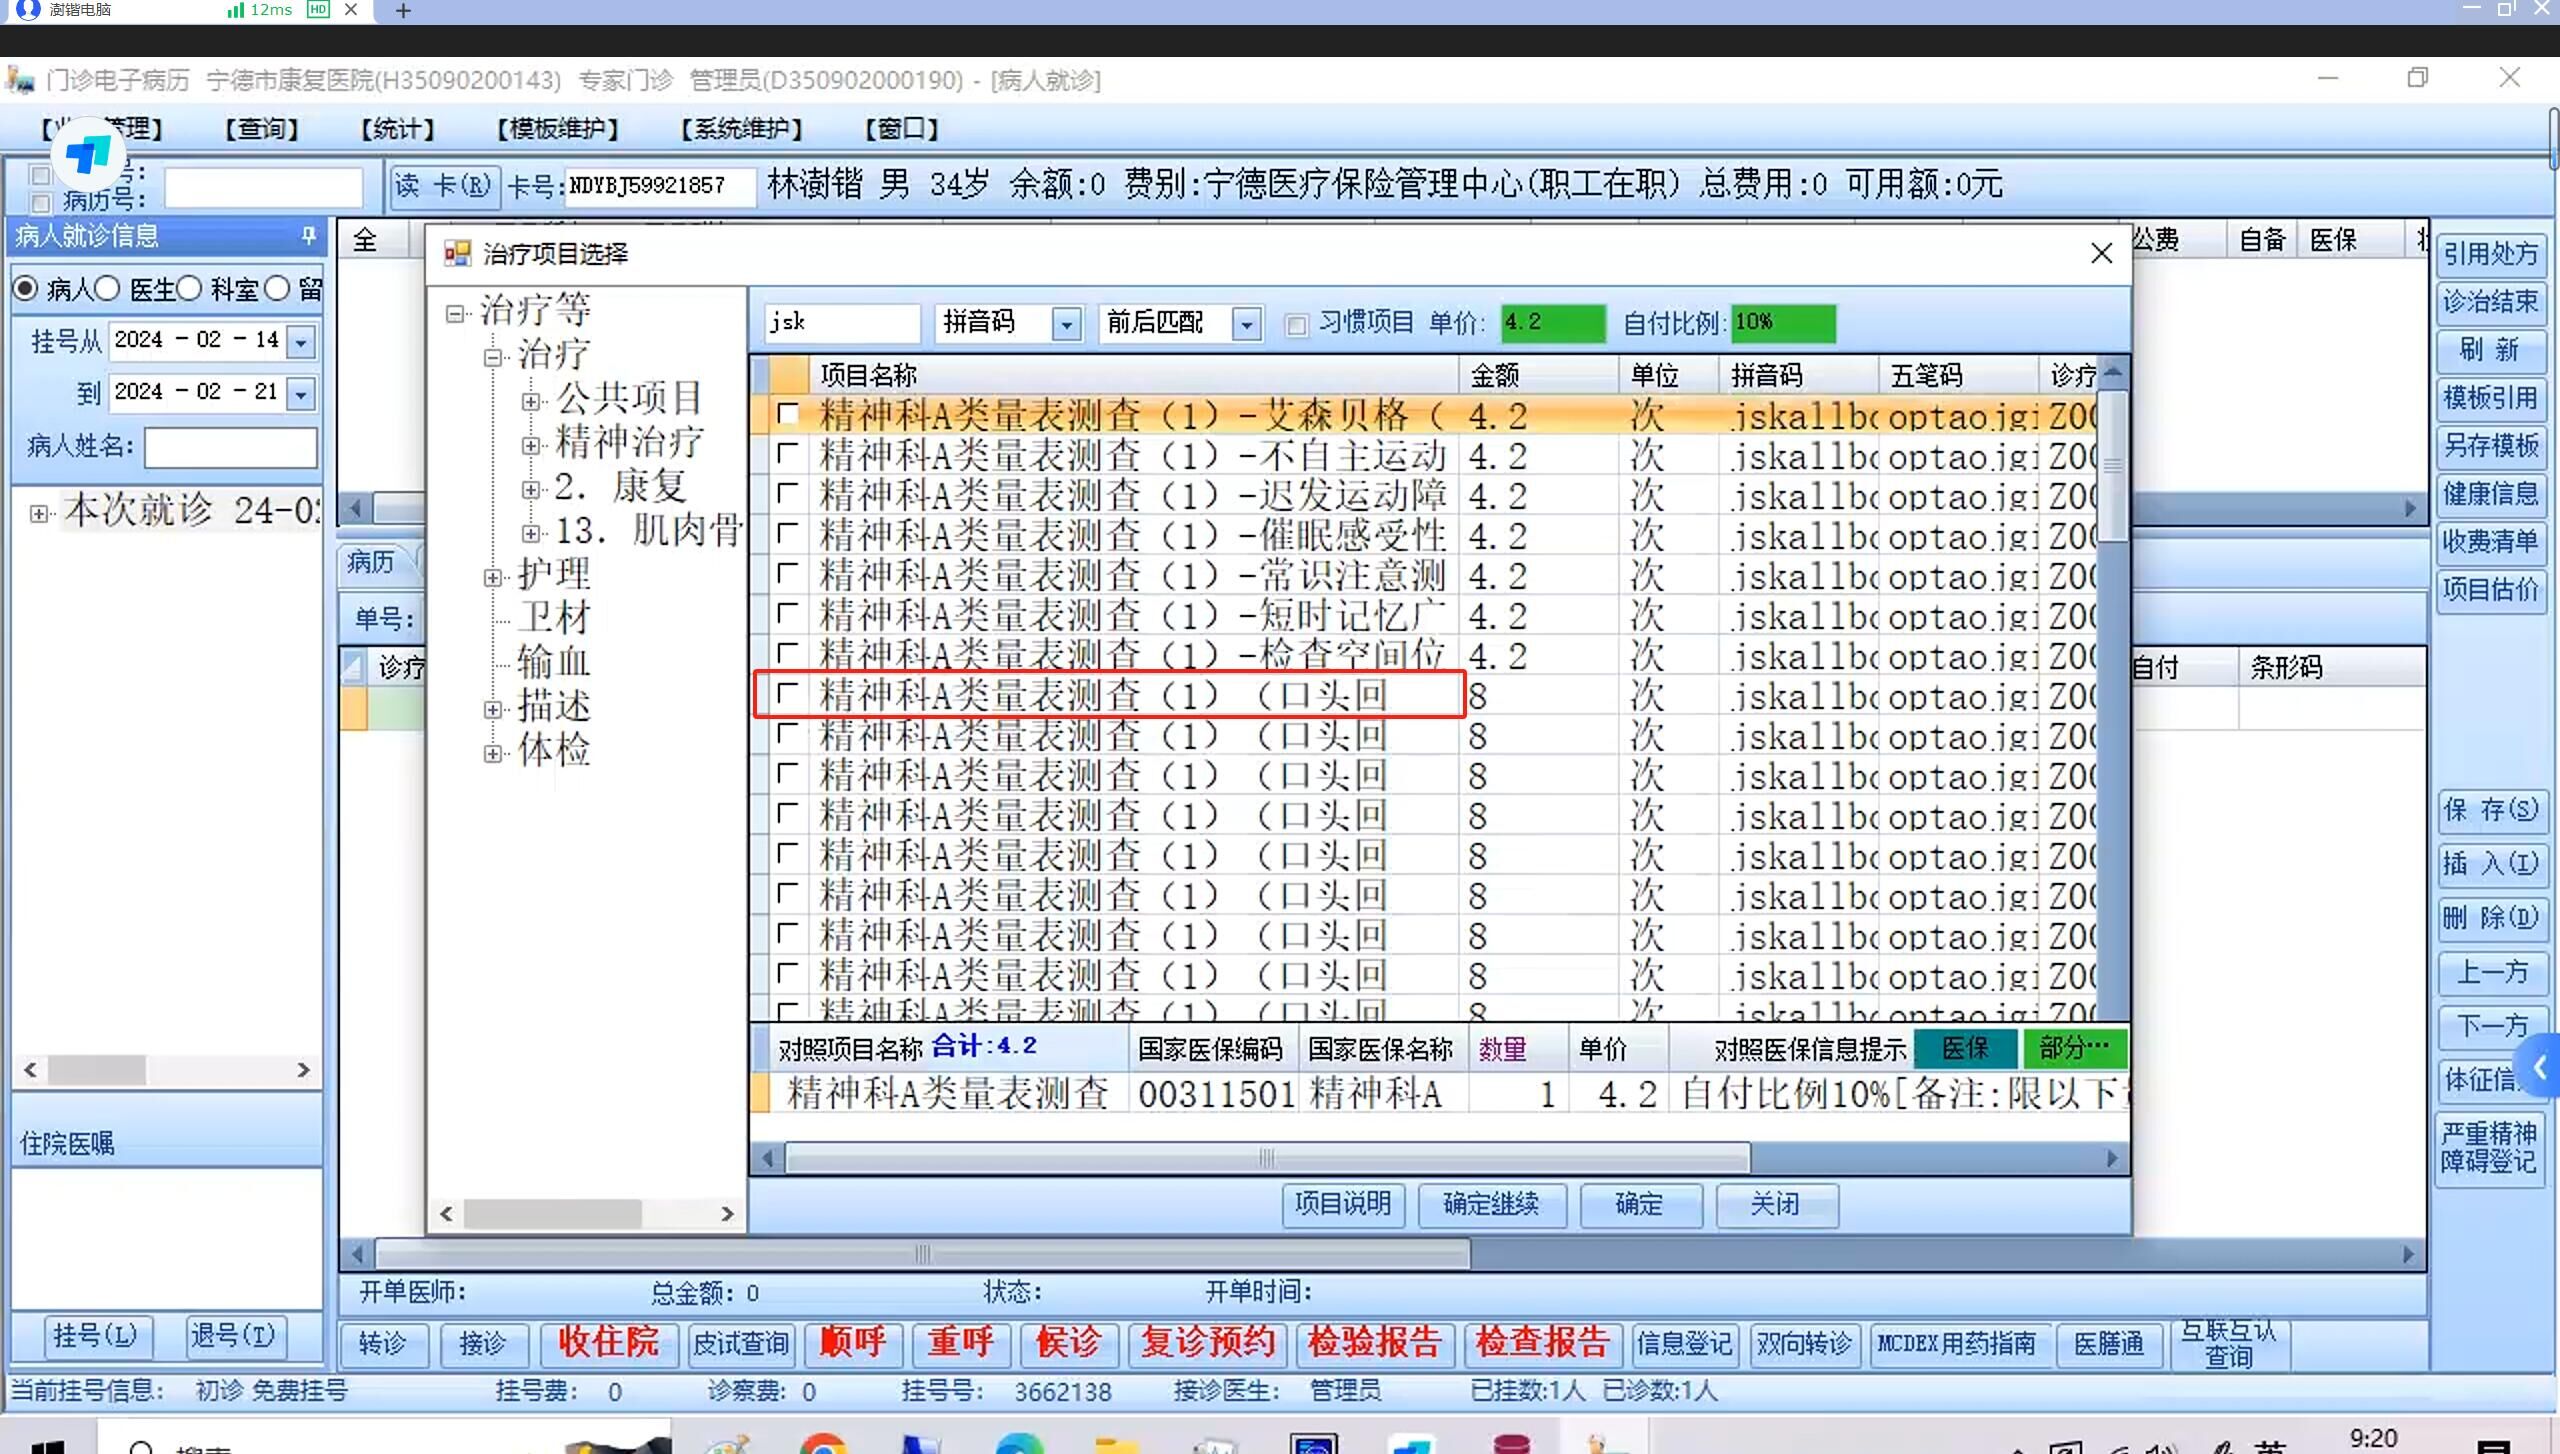Click the 读卡(R) button
The image size is (2560, 1454).
pos(443,186)
